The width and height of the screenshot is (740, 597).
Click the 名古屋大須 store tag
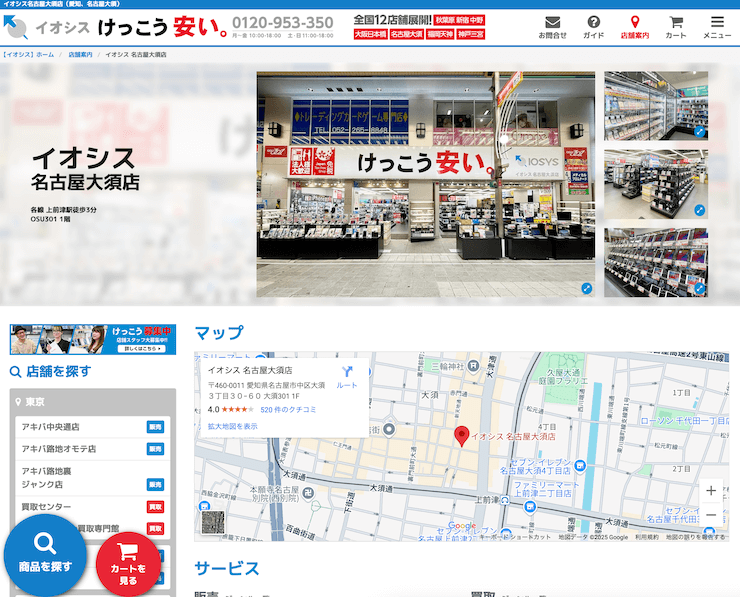[406, 34]
